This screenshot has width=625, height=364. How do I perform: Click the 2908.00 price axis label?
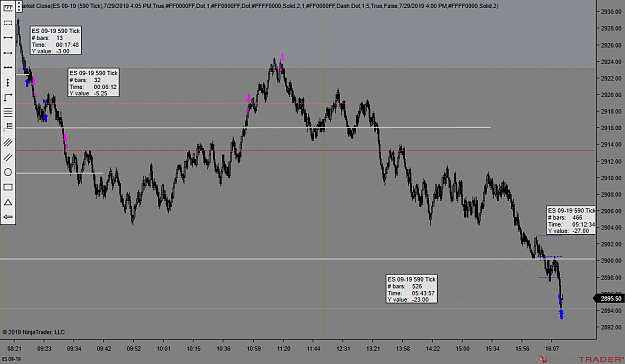(611, 195)
